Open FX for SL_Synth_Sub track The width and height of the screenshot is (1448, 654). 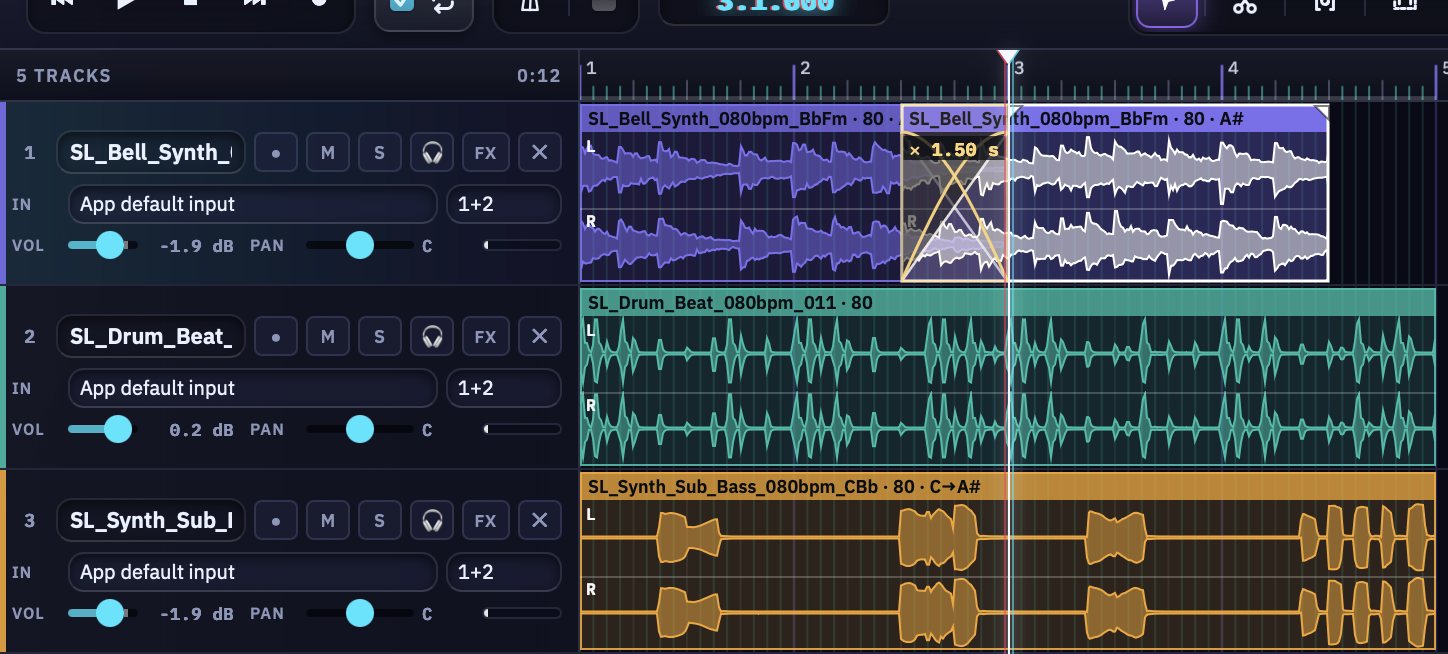485,521
